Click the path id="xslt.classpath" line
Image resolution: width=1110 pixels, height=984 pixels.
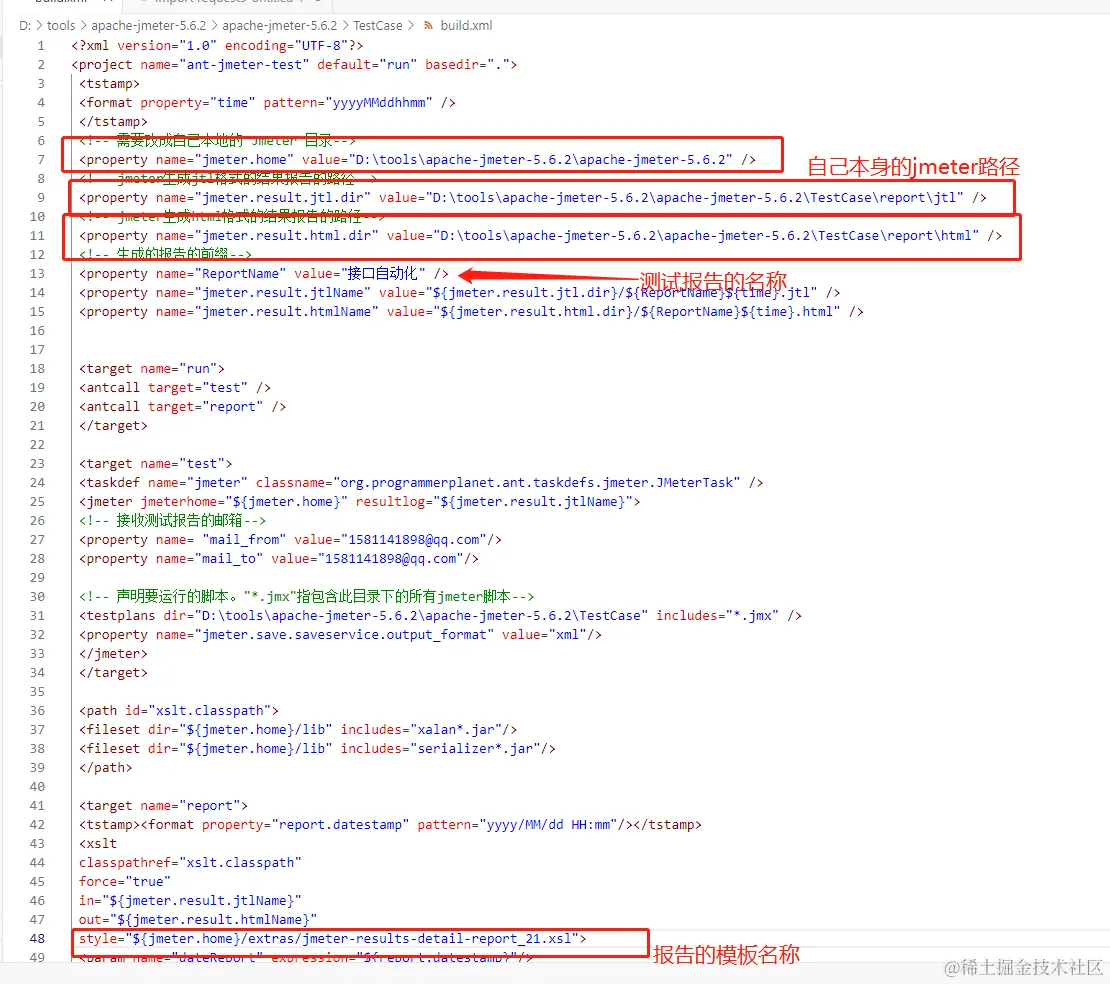click(x=178, y=711)
